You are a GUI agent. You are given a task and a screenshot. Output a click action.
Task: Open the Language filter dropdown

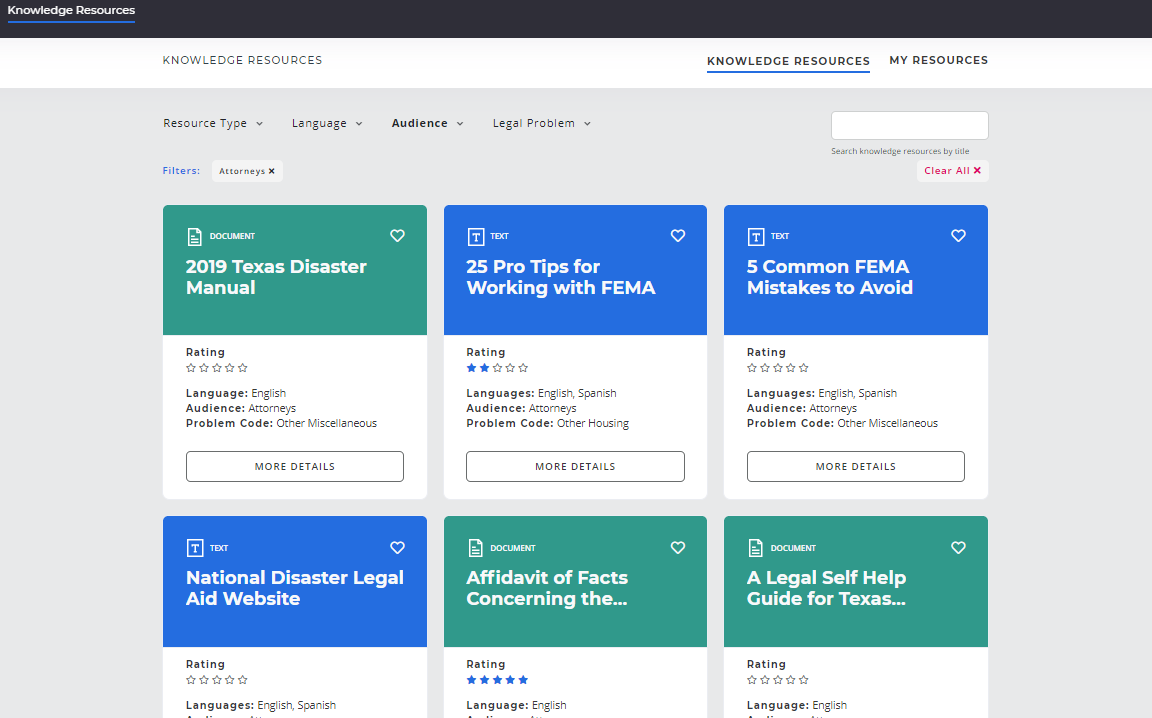point(327,123)
